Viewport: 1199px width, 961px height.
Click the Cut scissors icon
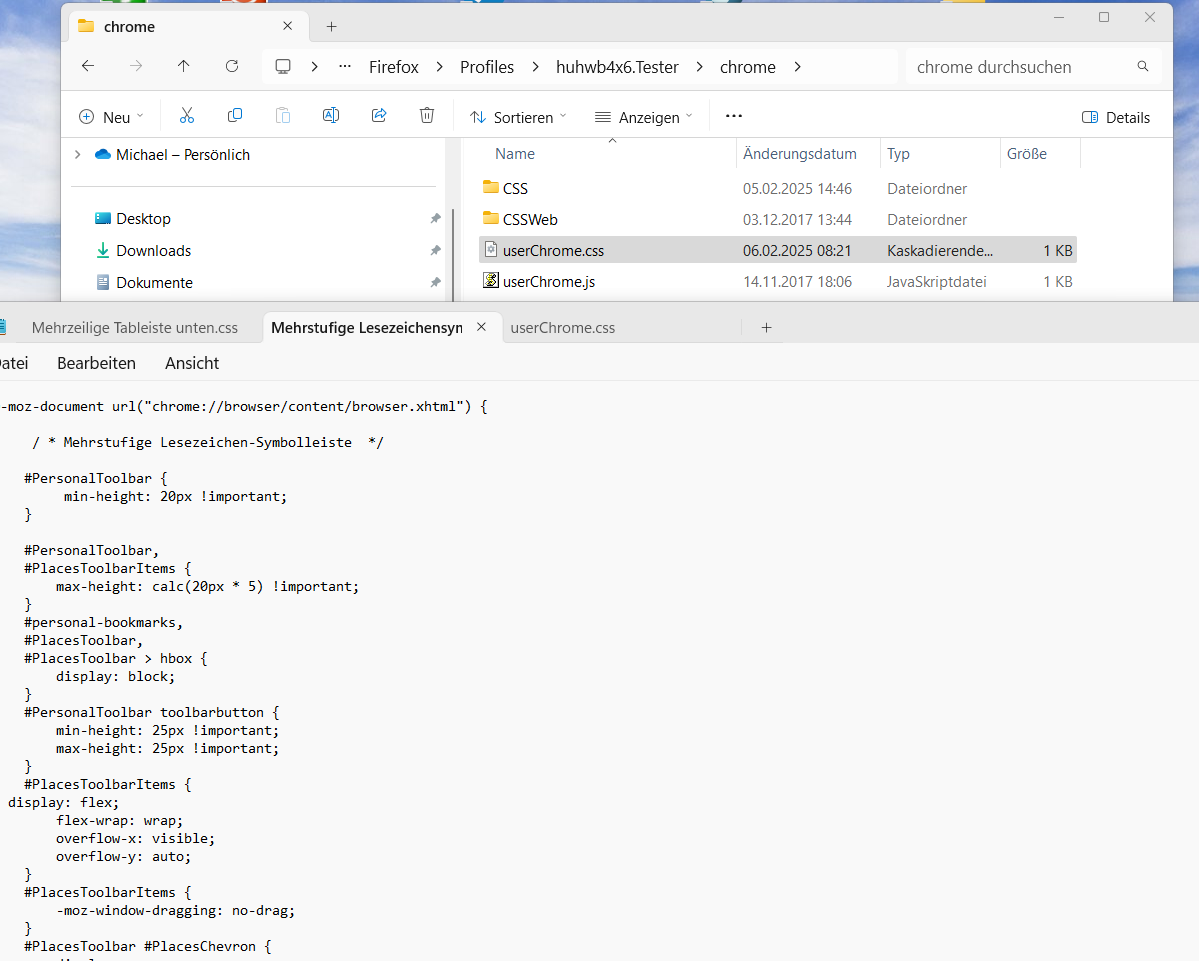(x=187, y=116)
